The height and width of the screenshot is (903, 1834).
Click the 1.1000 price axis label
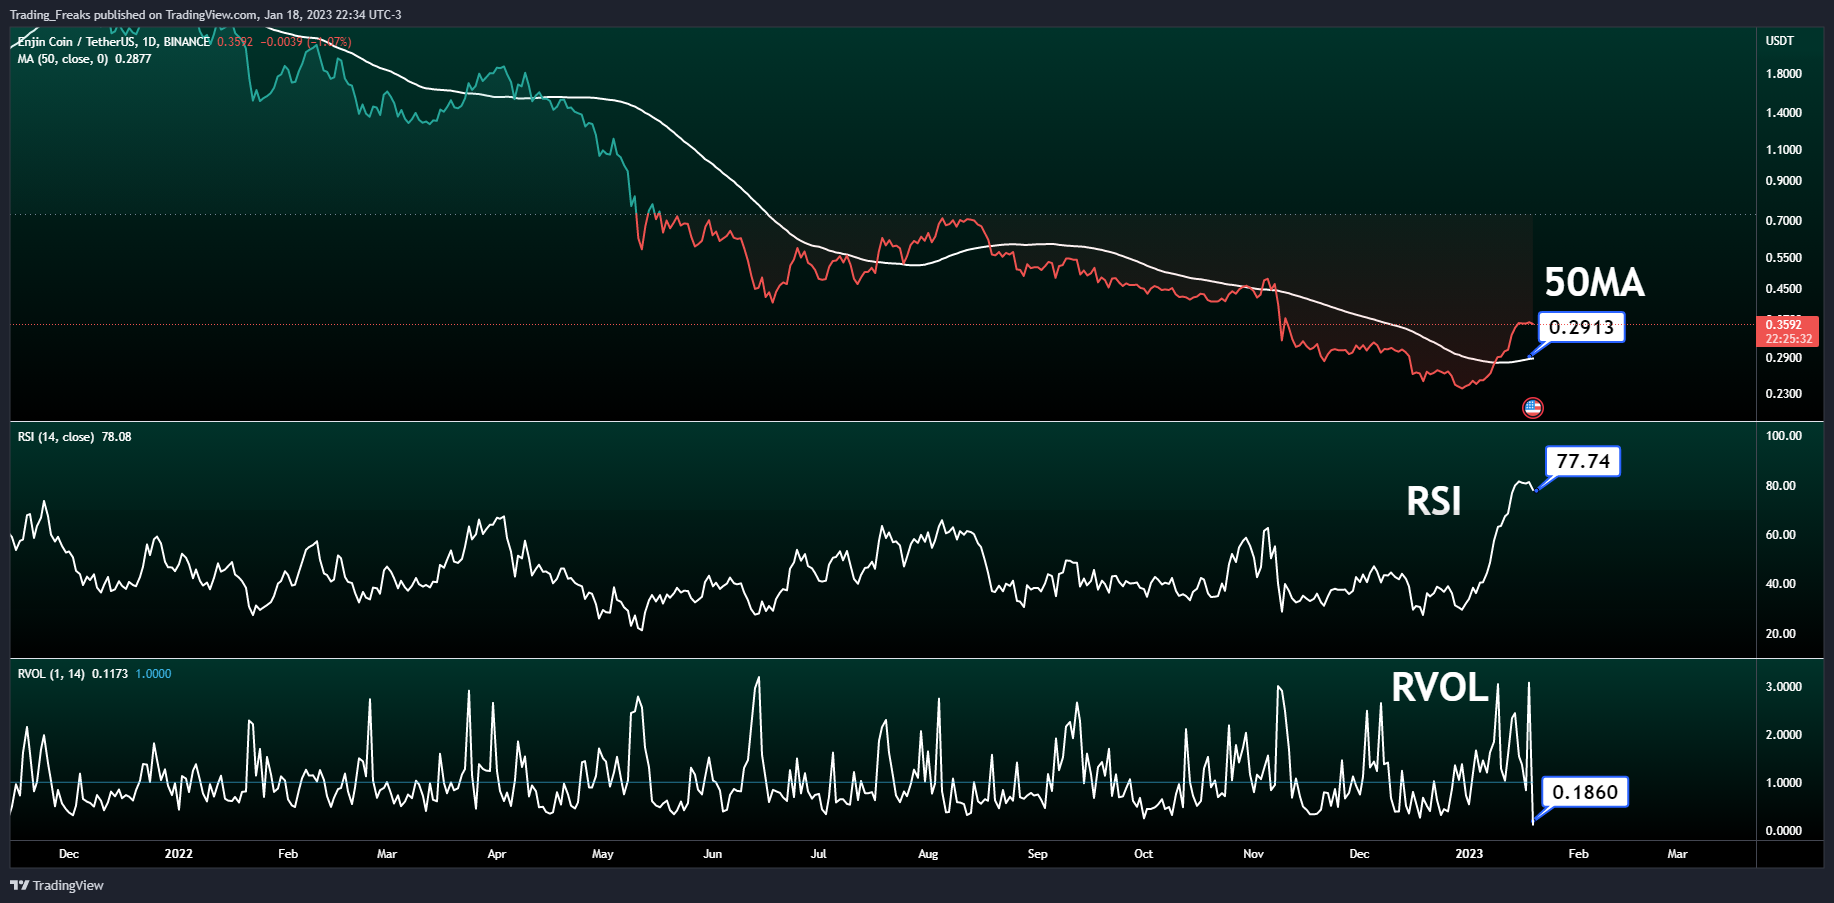coord(1784,150)
